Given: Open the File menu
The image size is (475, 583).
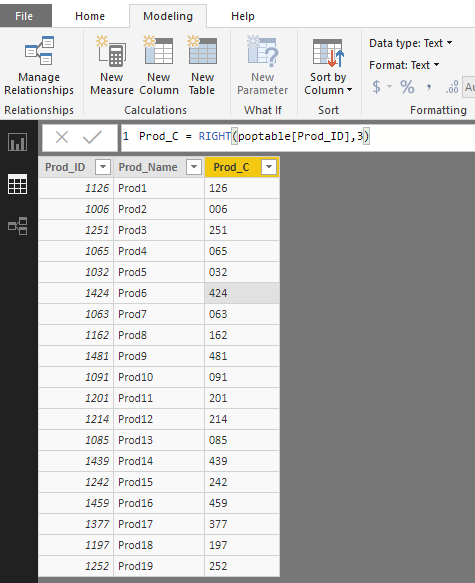Looking at the screenshot, I should coord(24,16).
